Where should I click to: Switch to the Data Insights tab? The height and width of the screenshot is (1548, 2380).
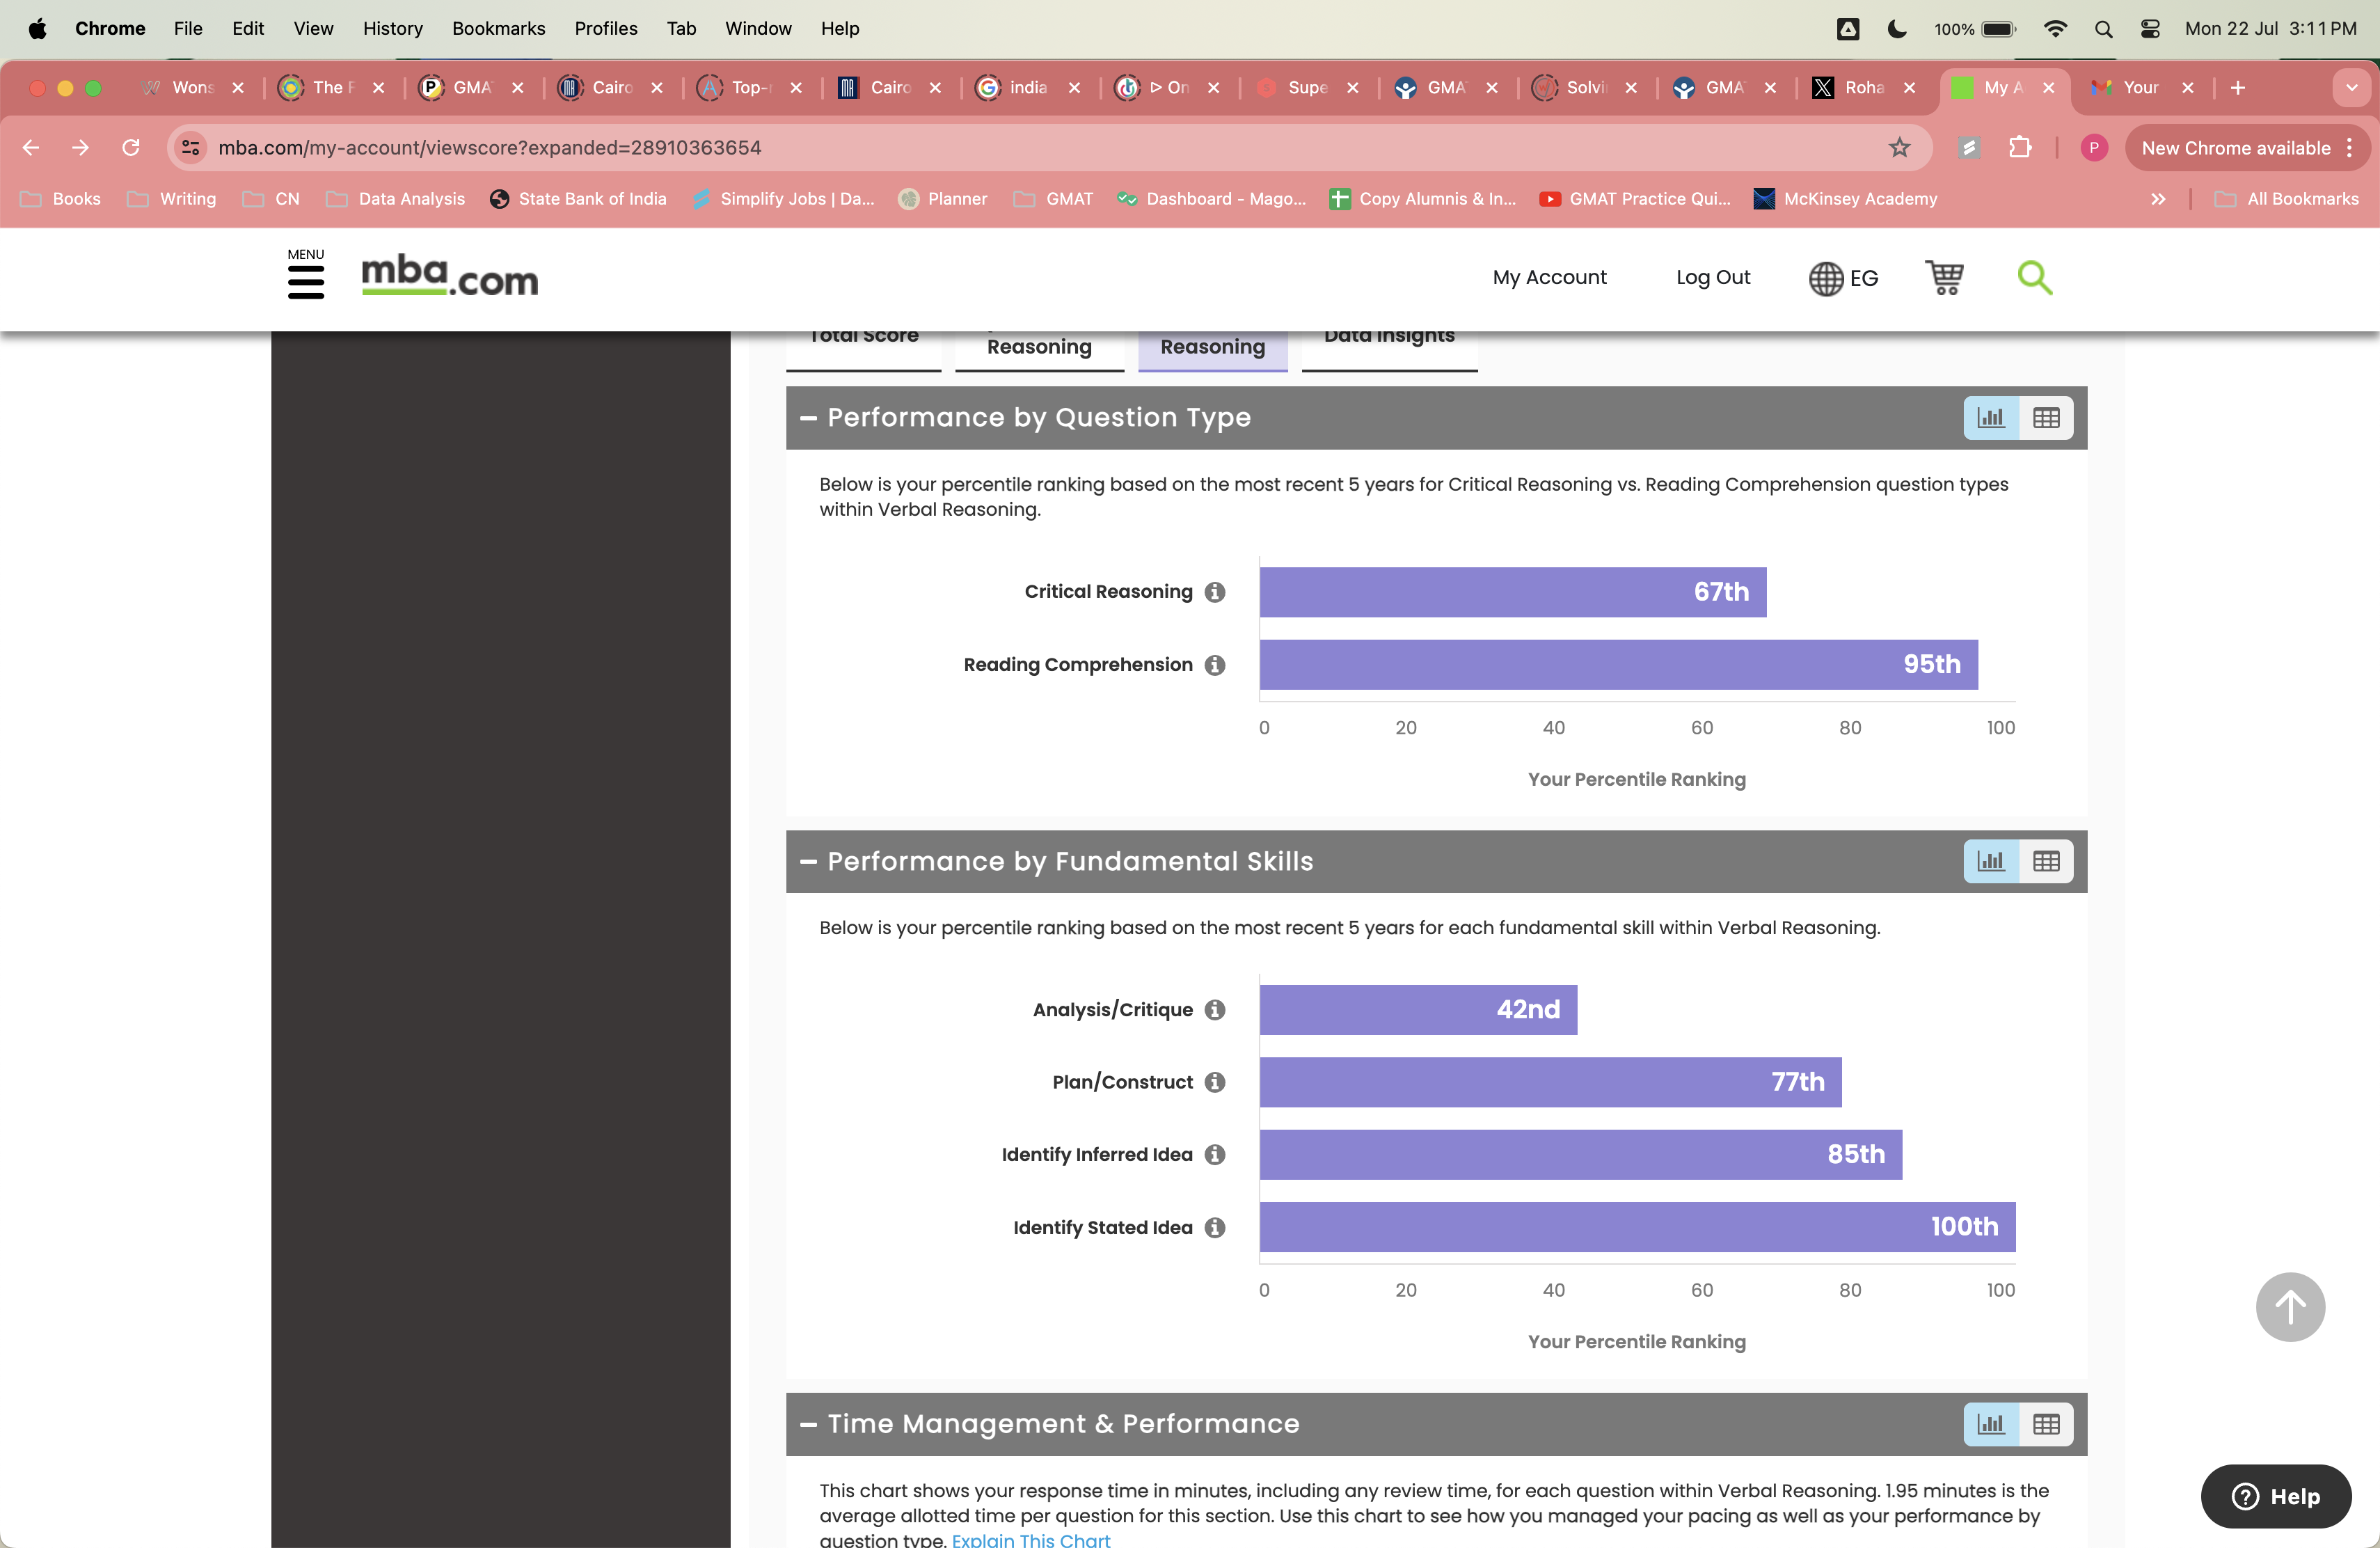coord(1389,336)
